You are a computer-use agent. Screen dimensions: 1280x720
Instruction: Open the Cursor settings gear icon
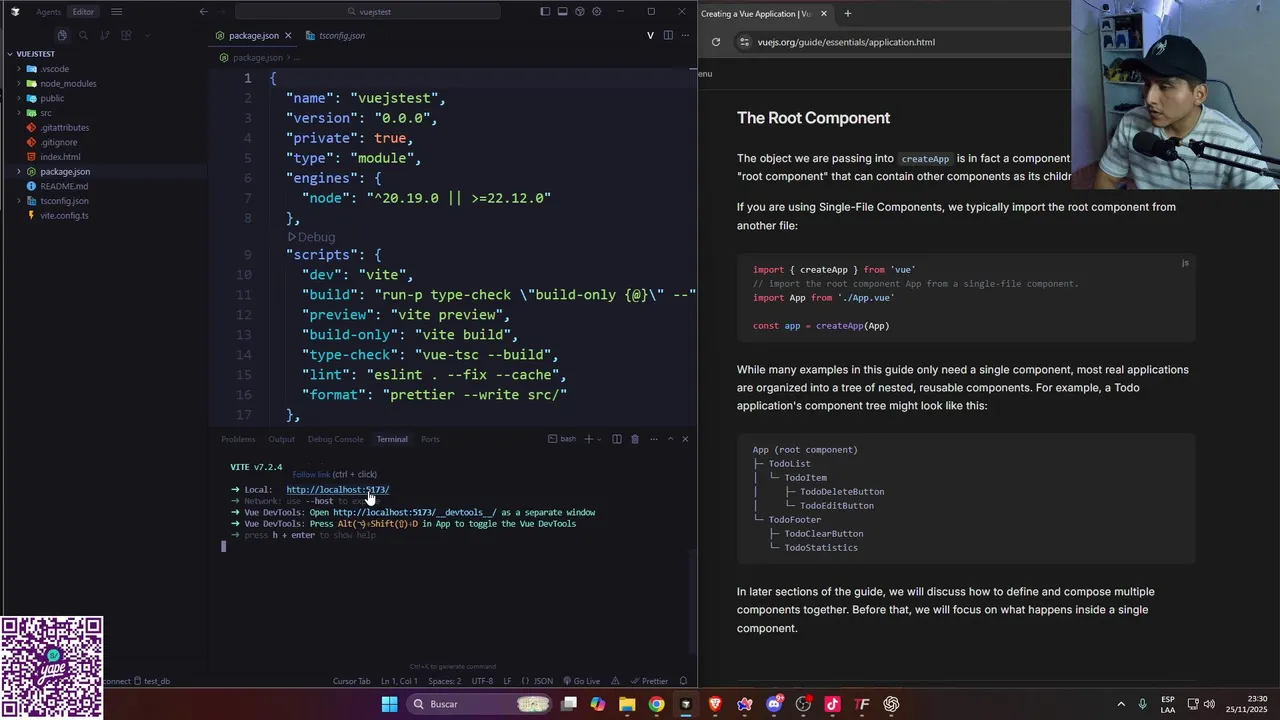pyautogui.click(x=596, y=12)
